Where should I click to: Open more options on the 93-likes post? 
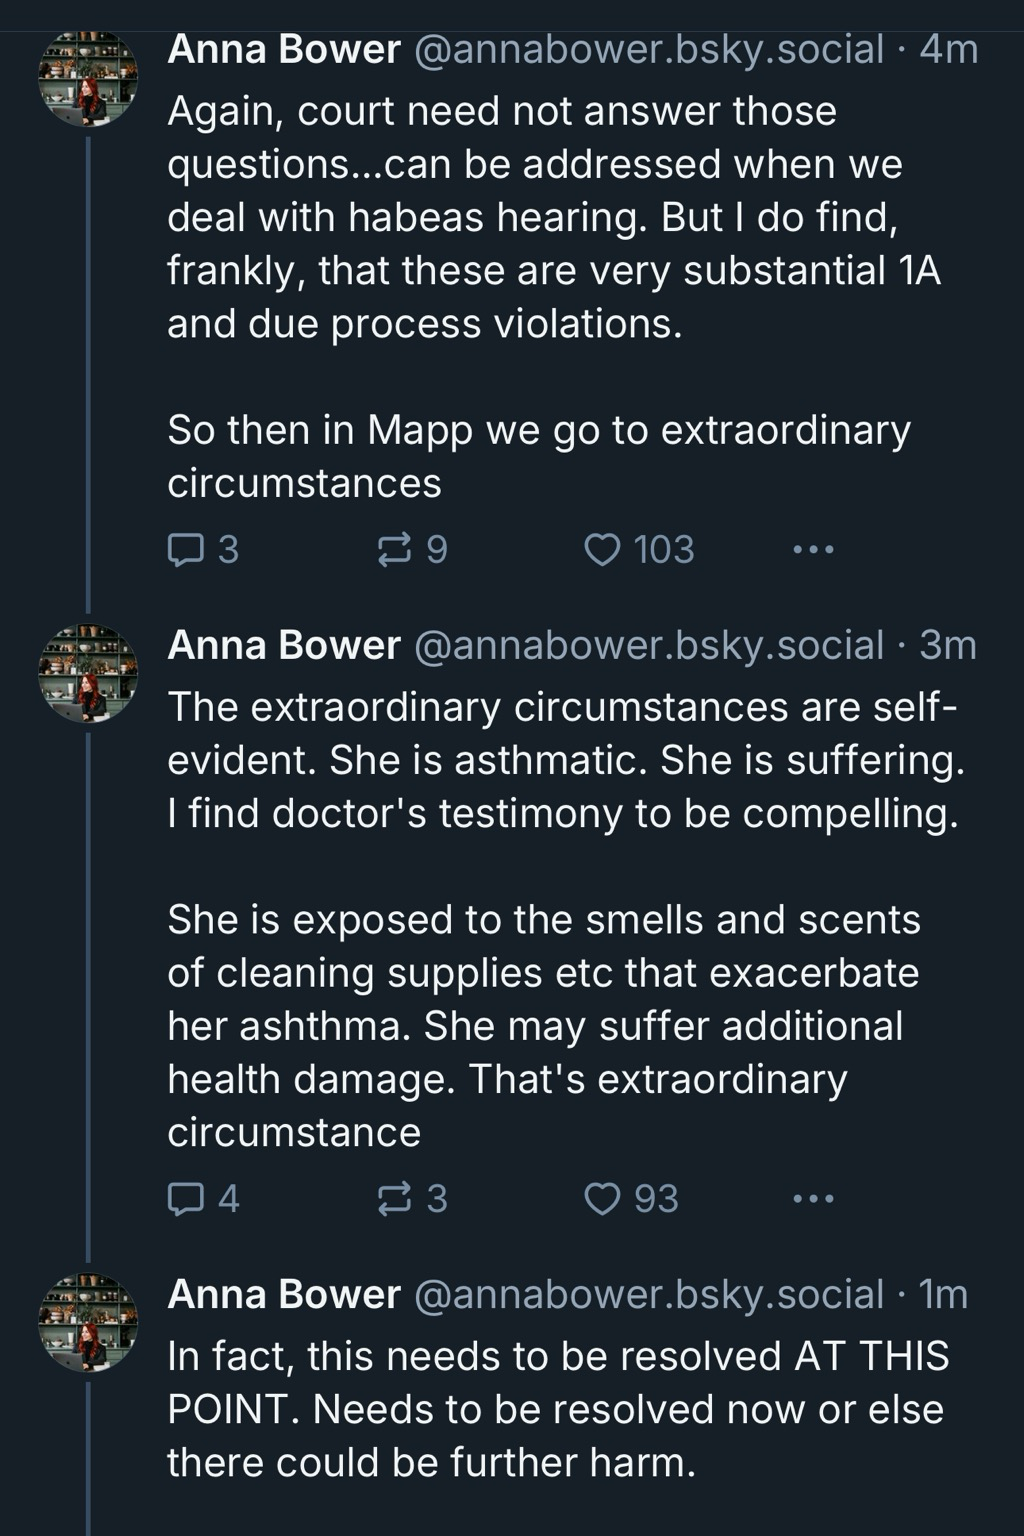coord(813,1198)
